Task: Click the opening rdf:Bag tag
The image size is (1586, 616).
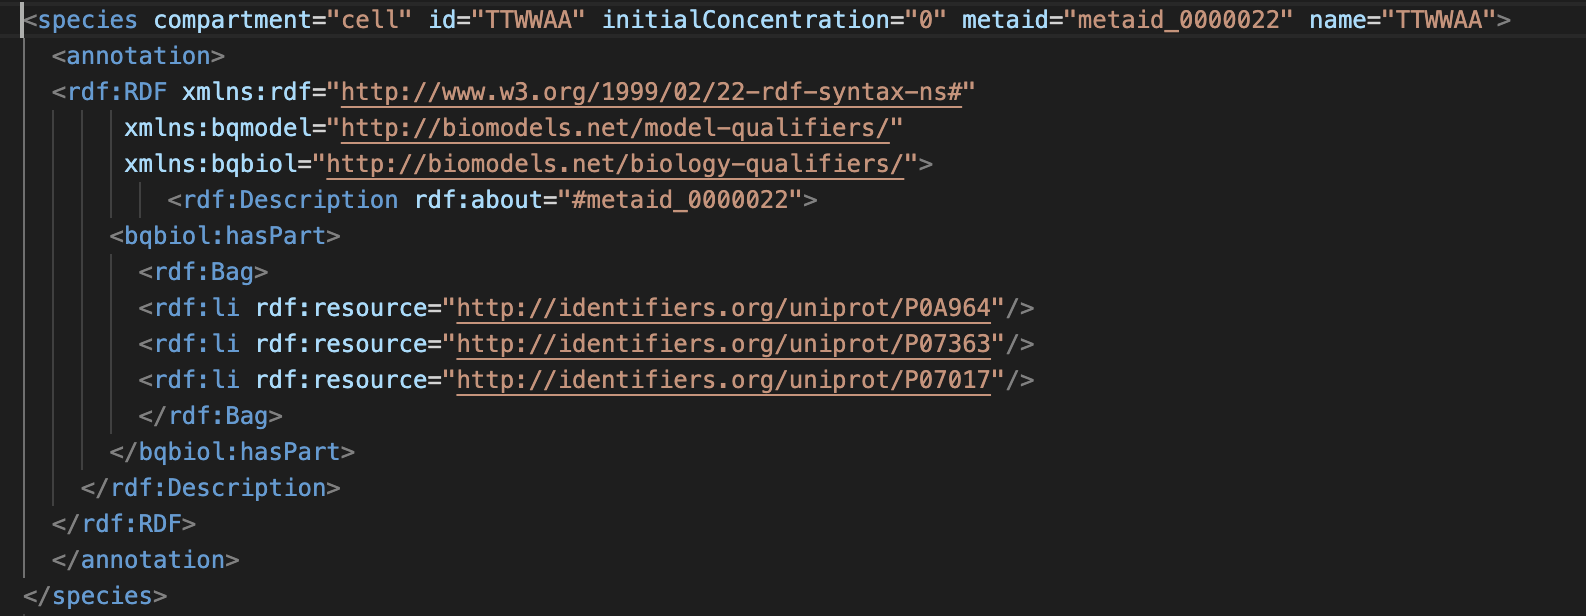Action: click(x=204, y=272)
